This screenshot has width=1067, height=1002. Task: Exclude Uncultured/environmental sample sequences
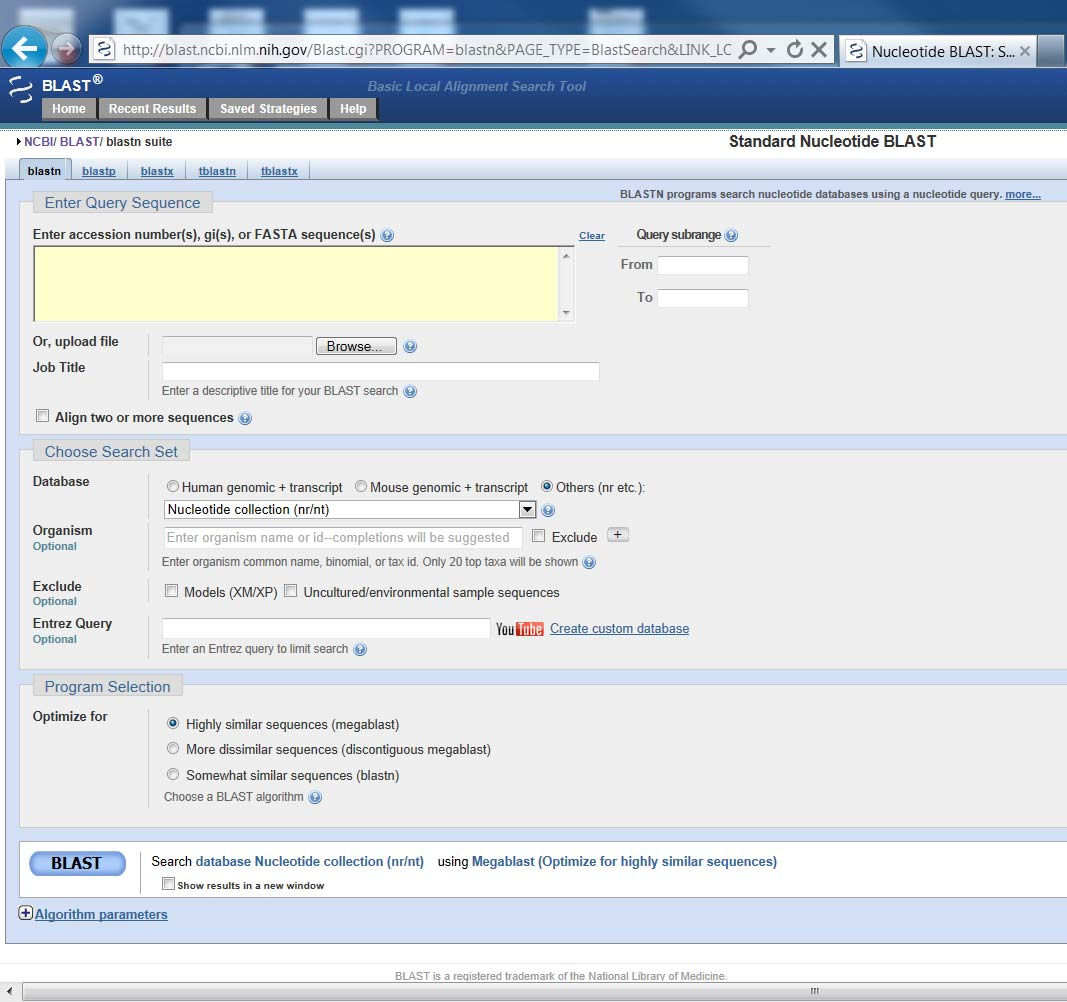[291, 592]
